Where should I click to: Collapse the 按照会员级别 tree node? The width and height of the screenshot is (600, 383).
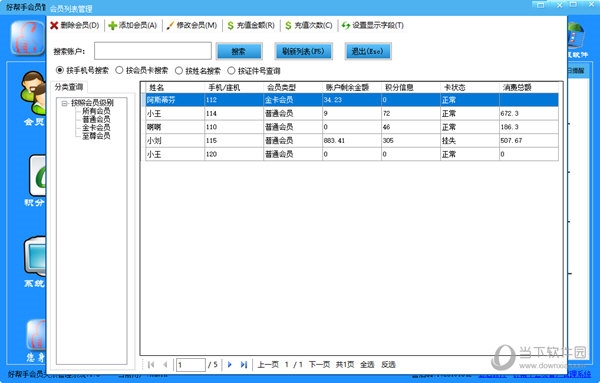65,103
